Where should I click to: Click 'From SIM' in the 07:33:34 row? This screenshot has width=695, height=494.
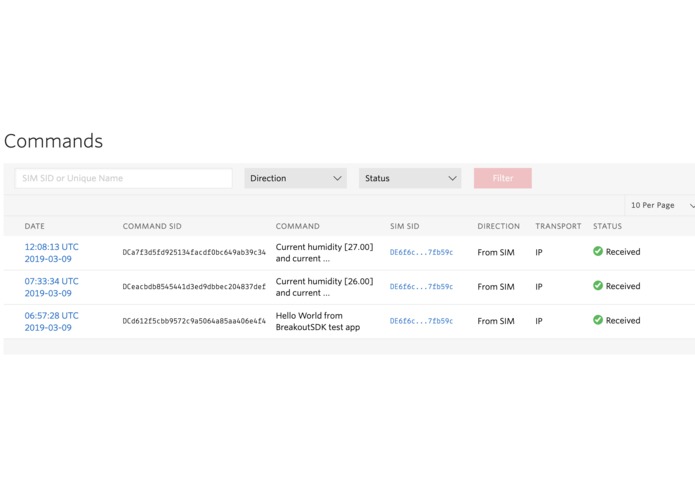496,287
